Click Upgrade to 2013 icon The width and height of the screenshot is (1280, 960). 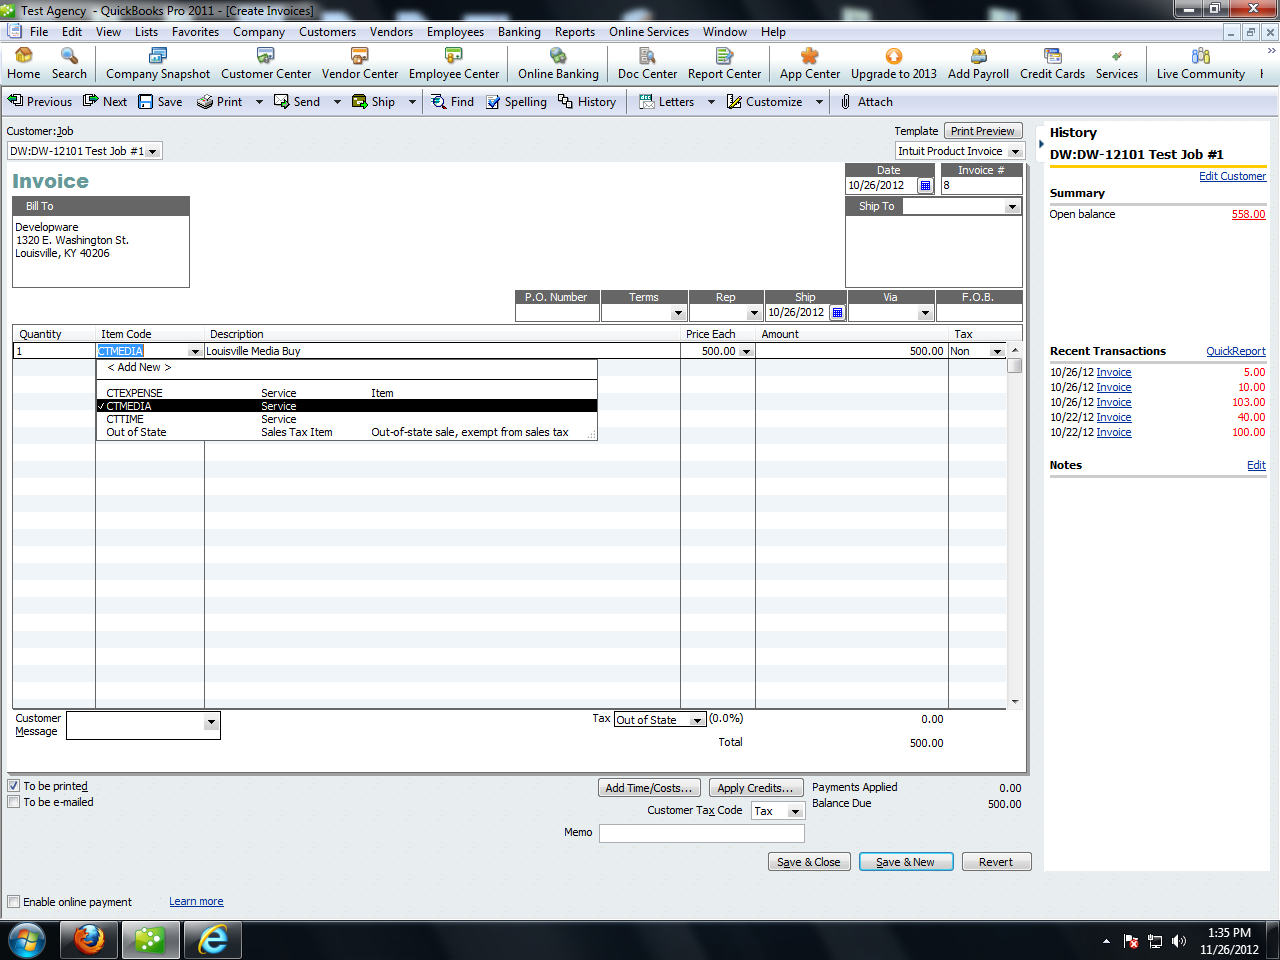point(894,64)
